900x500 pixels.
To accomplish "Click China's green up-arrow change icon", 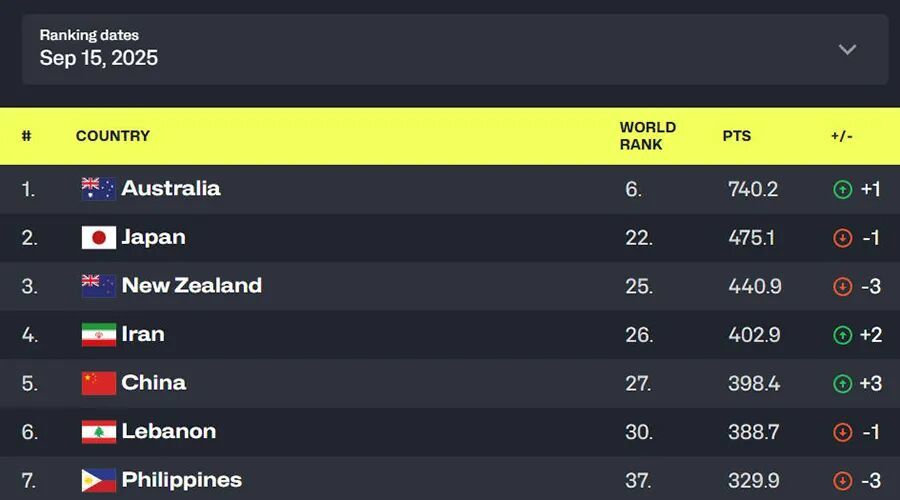I will (x=843, y=383).
